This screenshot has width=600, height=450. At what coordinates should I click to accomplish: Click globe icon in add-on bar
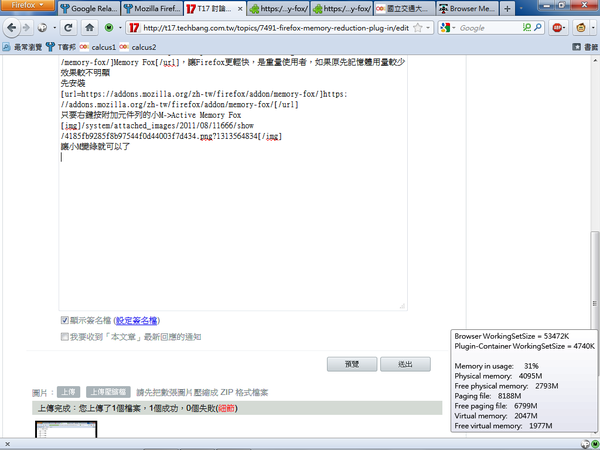click(585, 444)
